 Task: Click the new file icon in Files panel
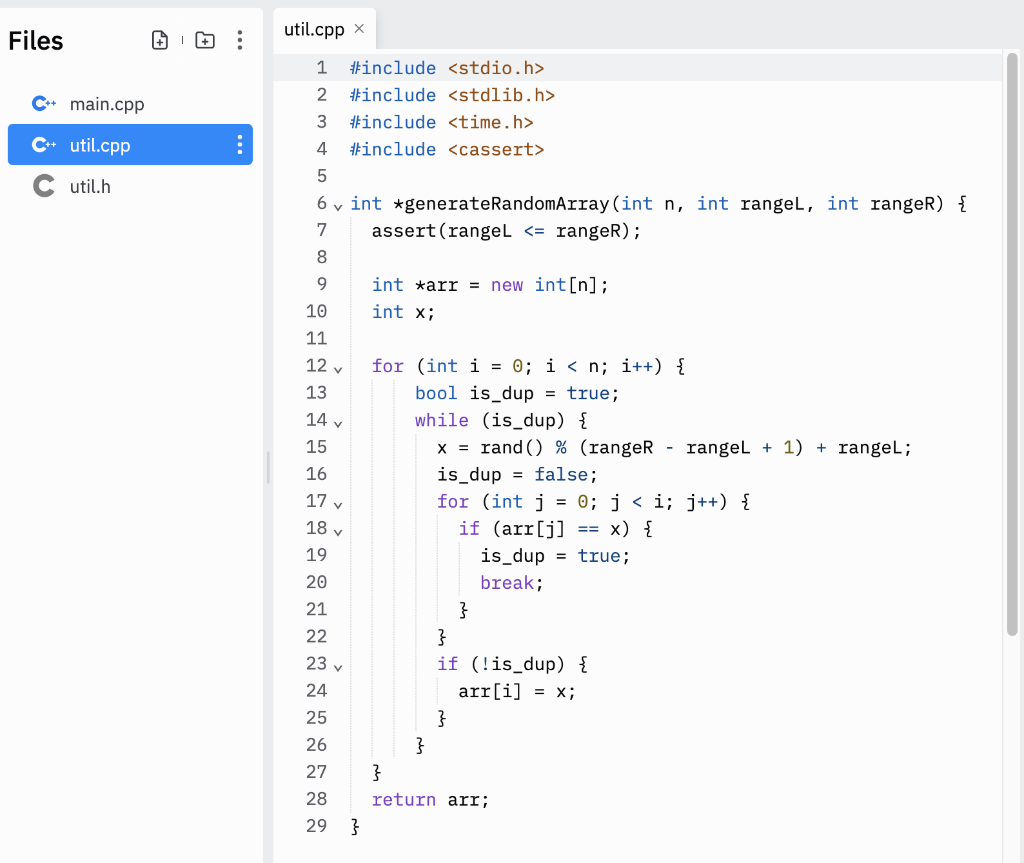160,40
